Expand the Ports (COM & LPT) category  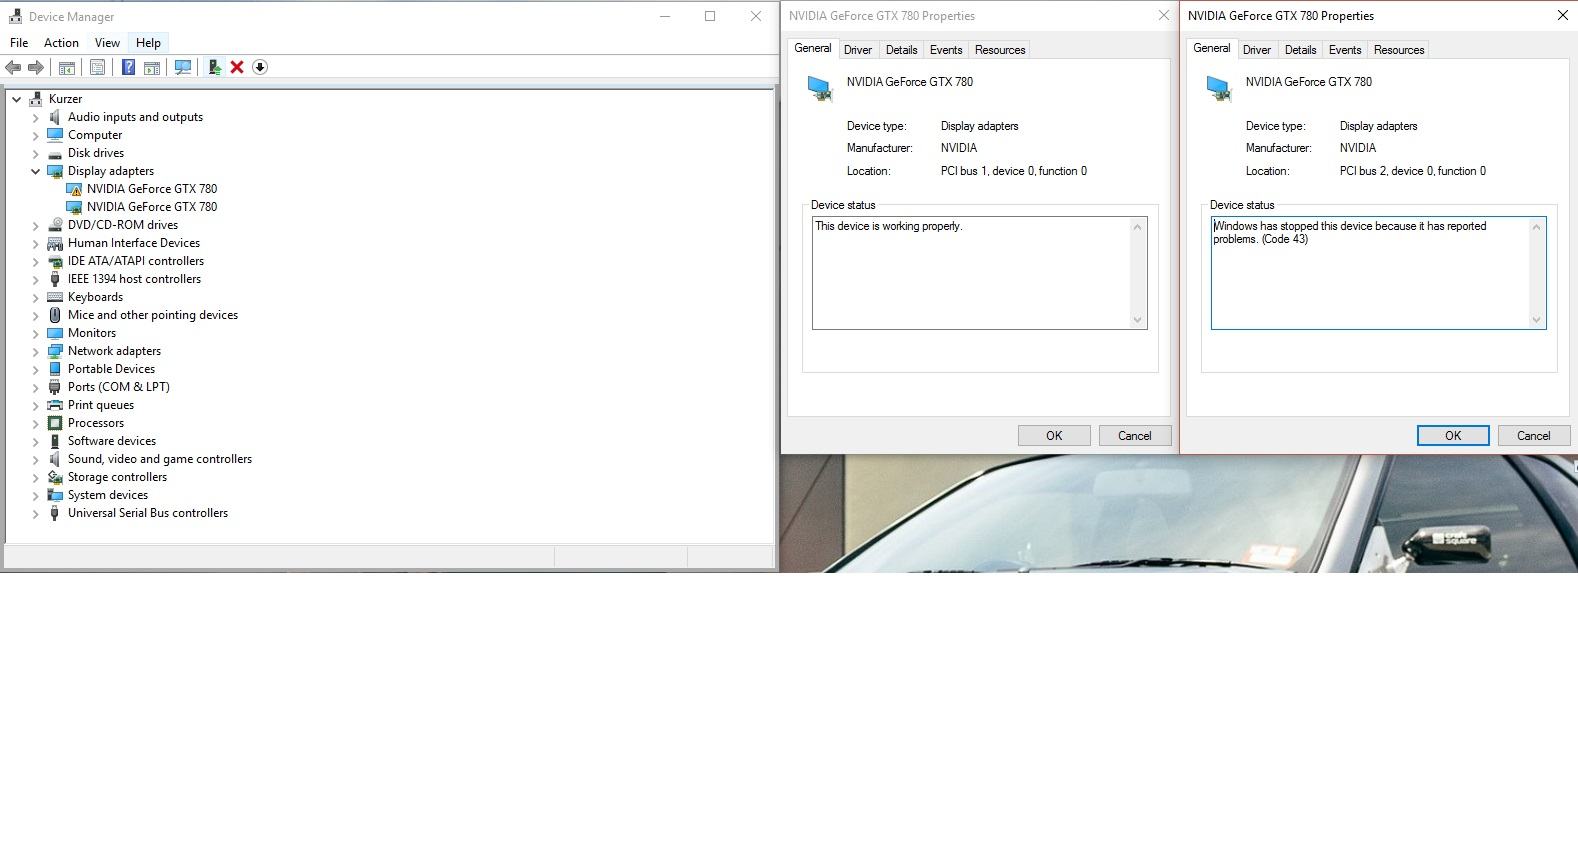point(36,387)
